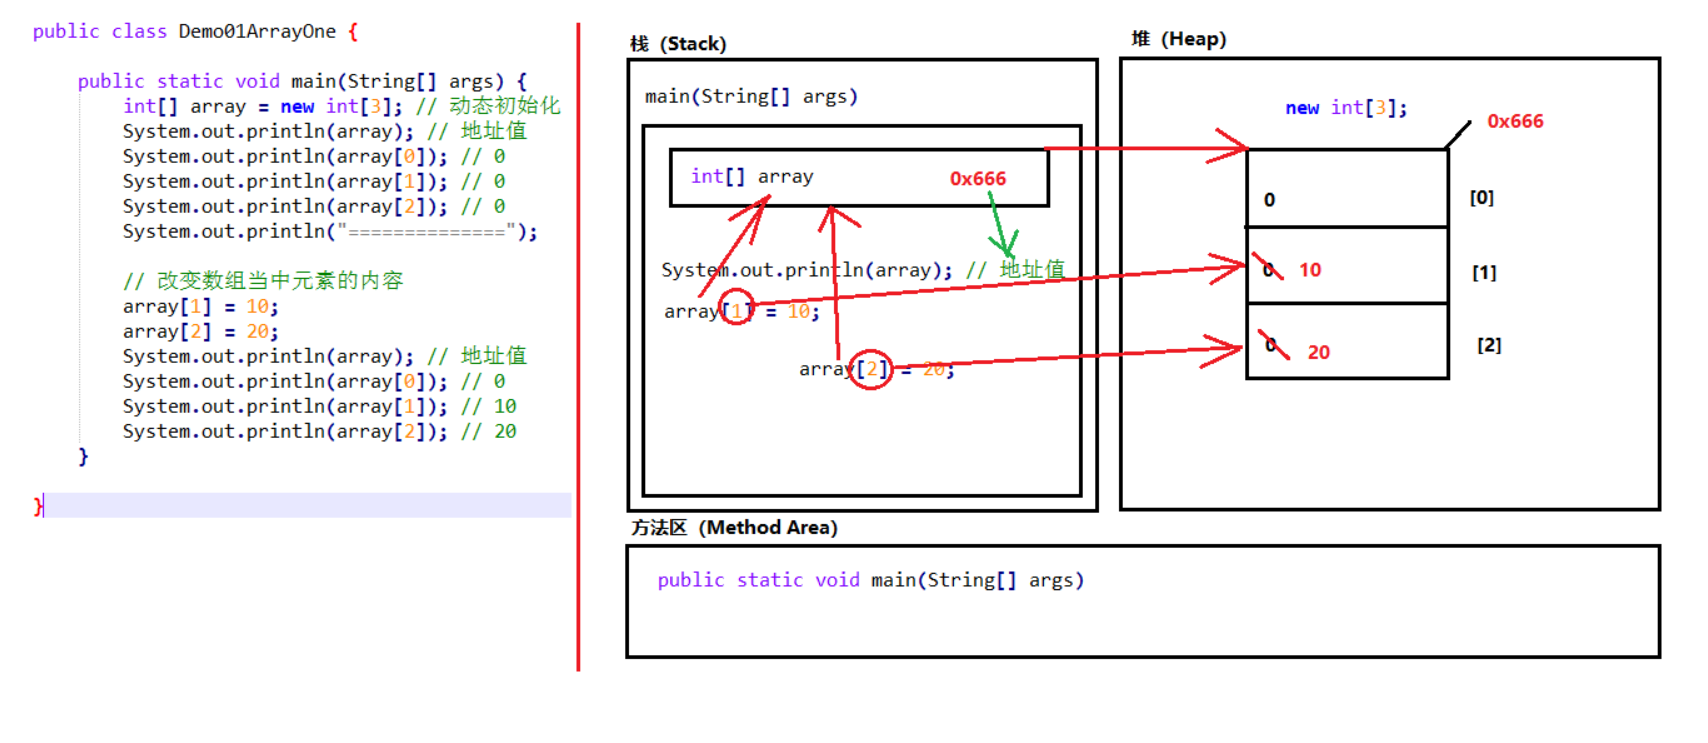Click new int[3]; text in heap
Viewport: 1708px width, 743px height.
(x=1346, y=107)
